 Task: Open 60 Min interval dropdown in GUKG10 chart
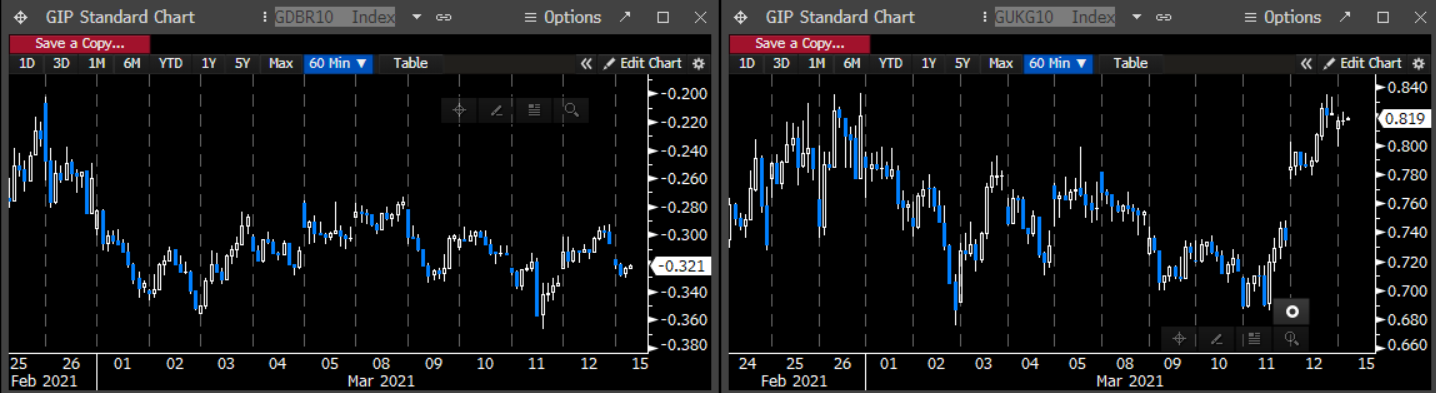point(1058,63)
